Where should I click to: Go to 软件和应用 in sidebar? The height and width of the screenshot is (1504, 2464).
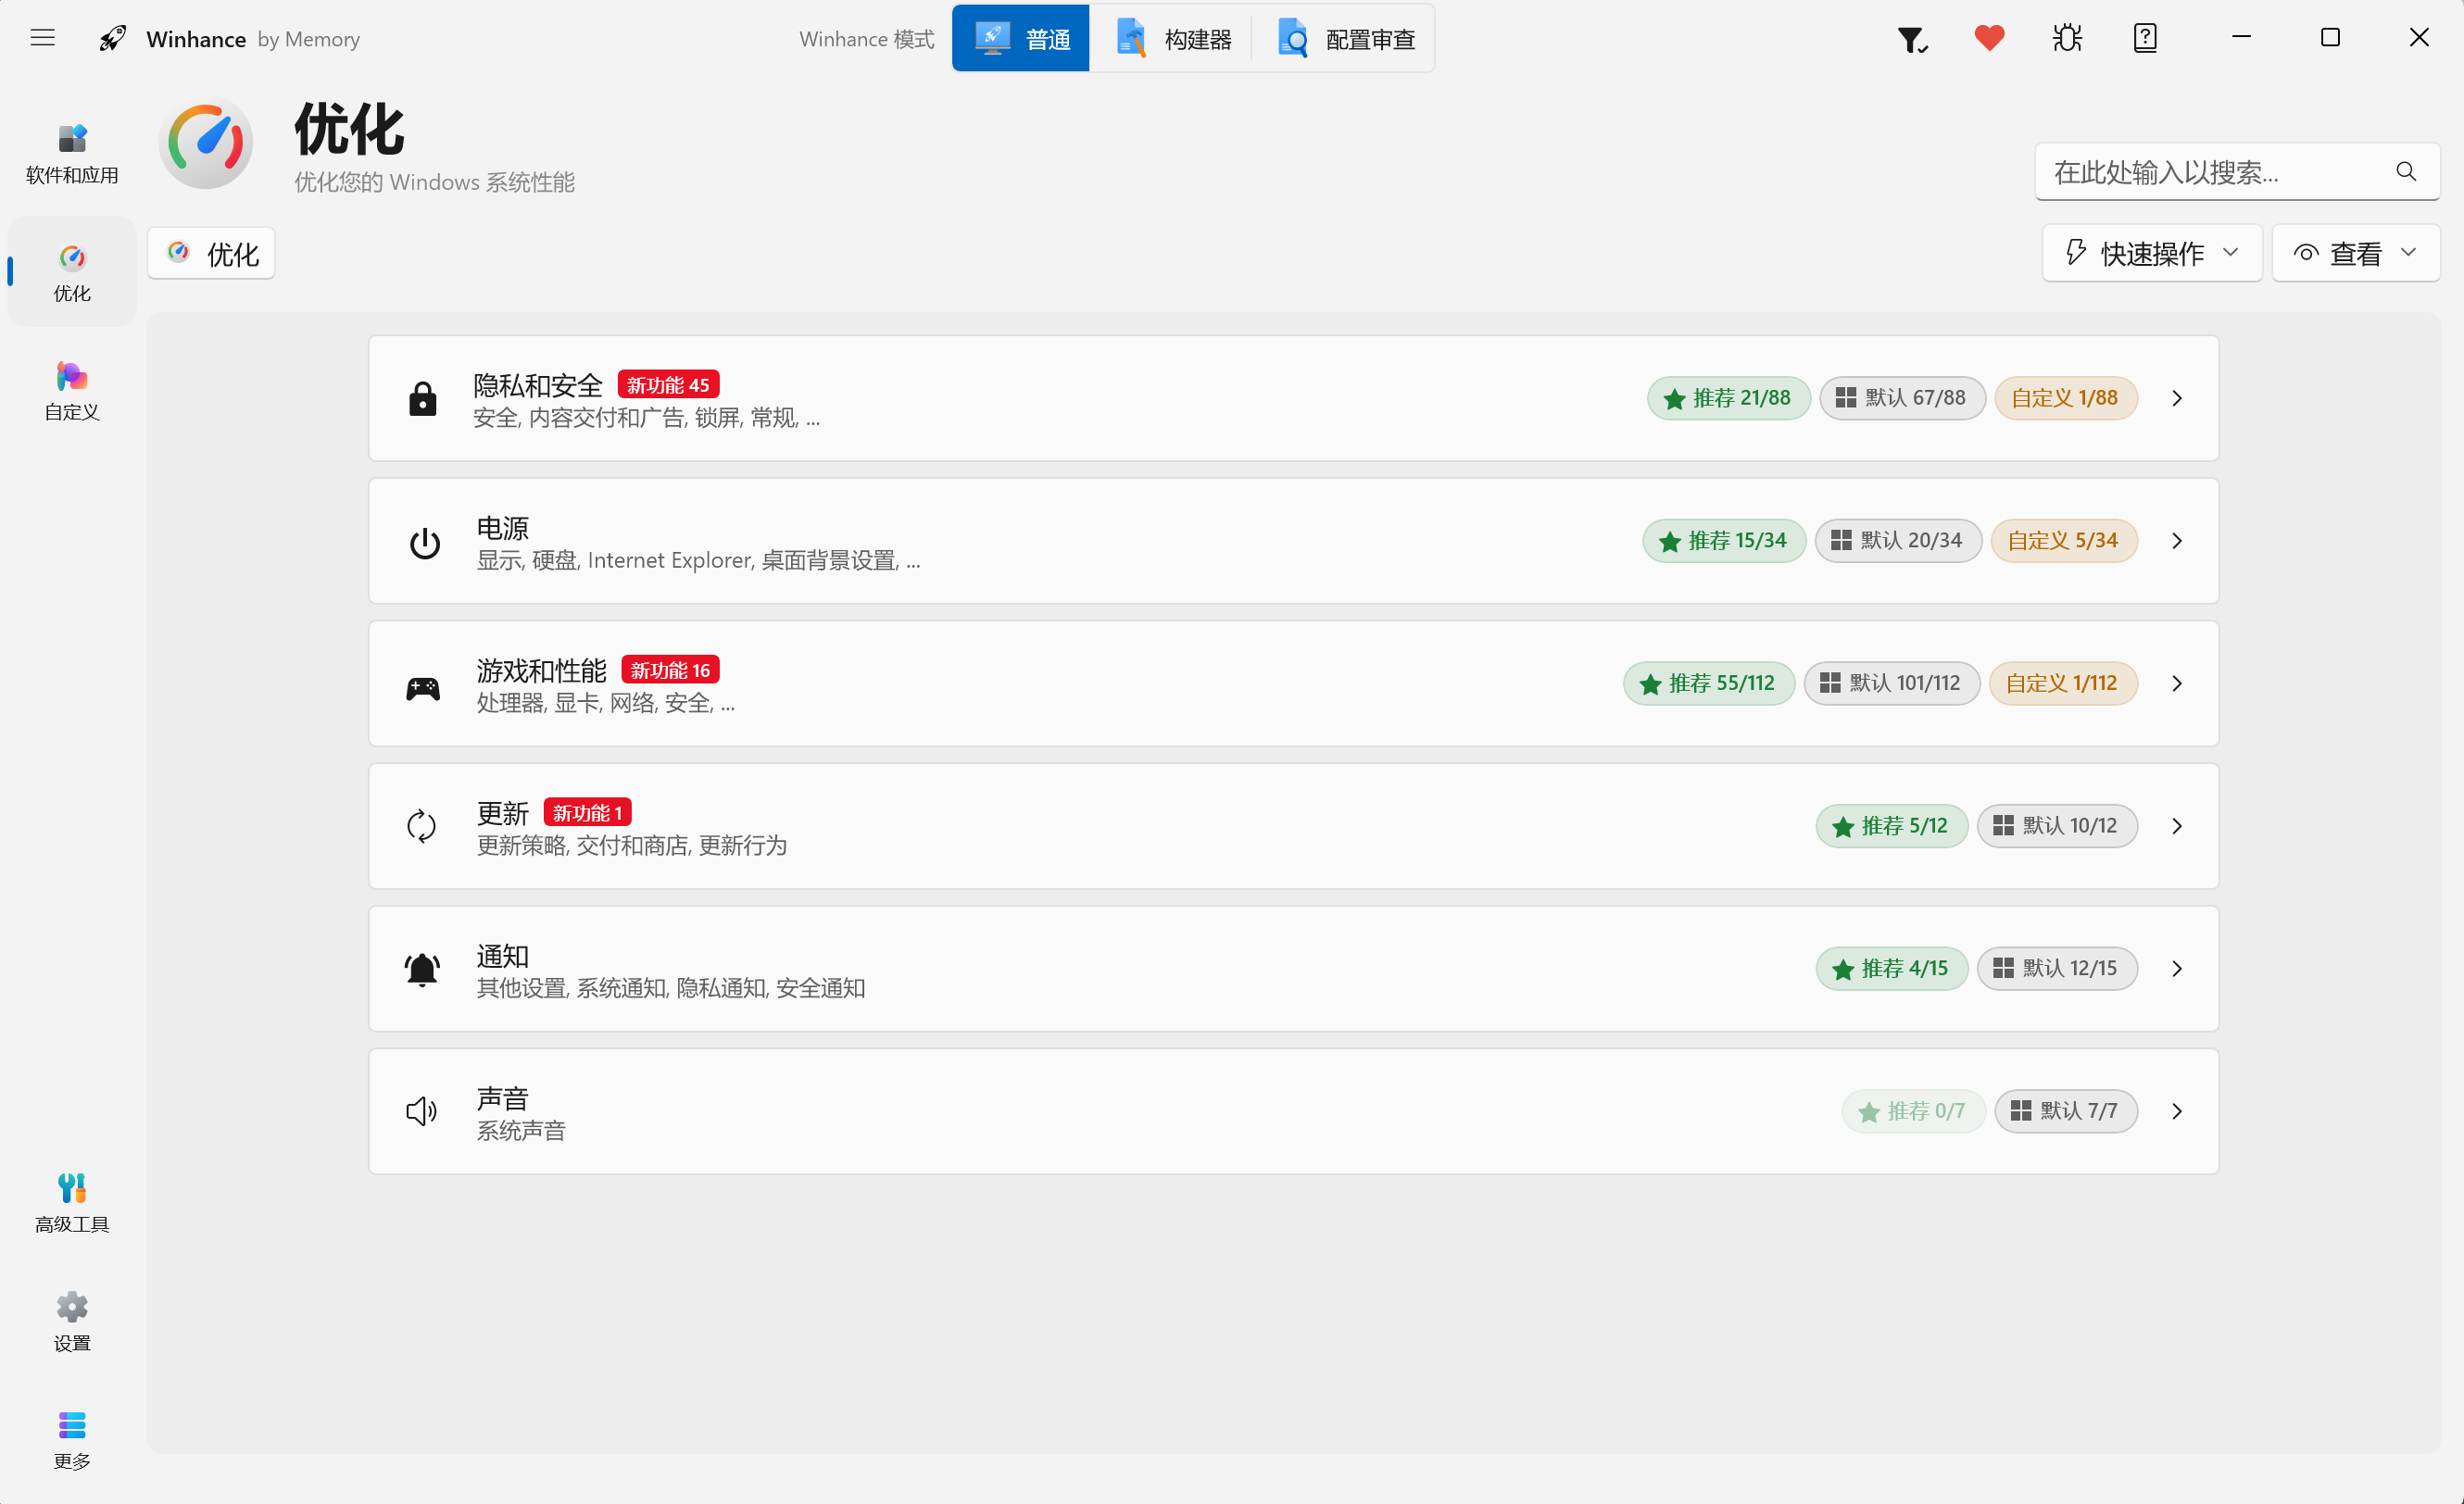(x=72, y=153)
